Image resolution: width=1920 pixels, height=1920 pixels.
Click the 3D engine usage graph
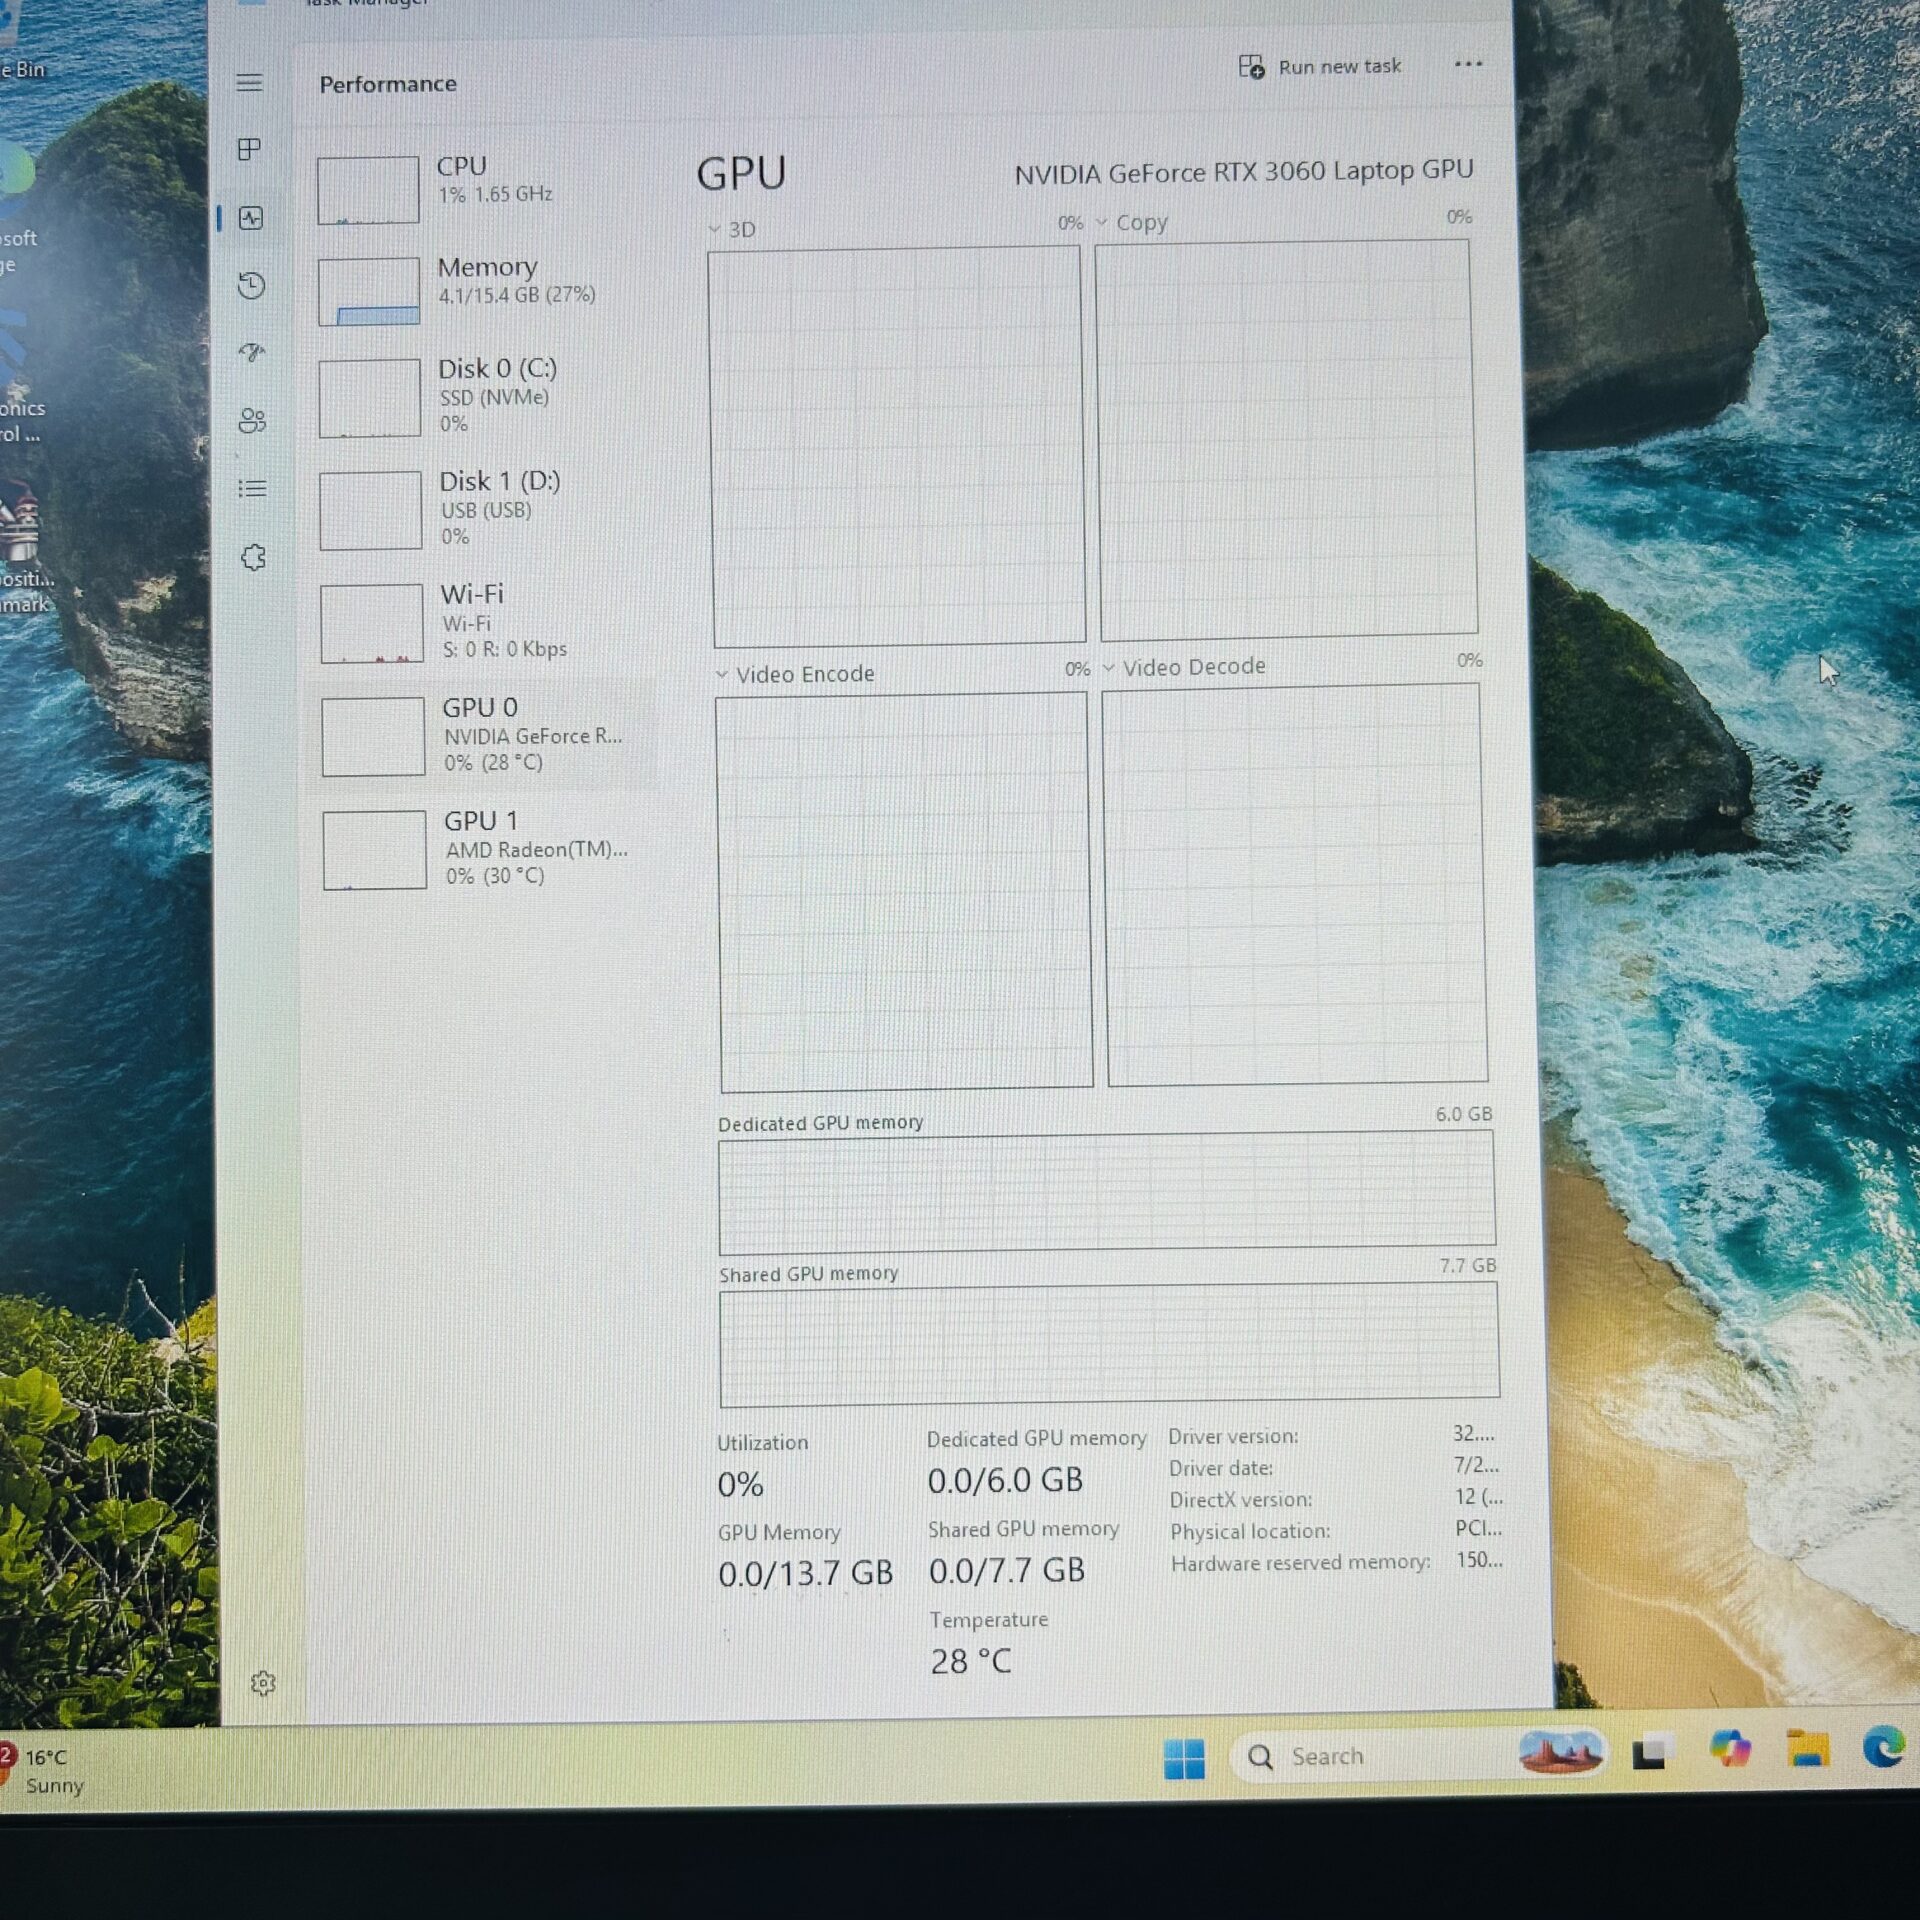[x=897, y=446]
